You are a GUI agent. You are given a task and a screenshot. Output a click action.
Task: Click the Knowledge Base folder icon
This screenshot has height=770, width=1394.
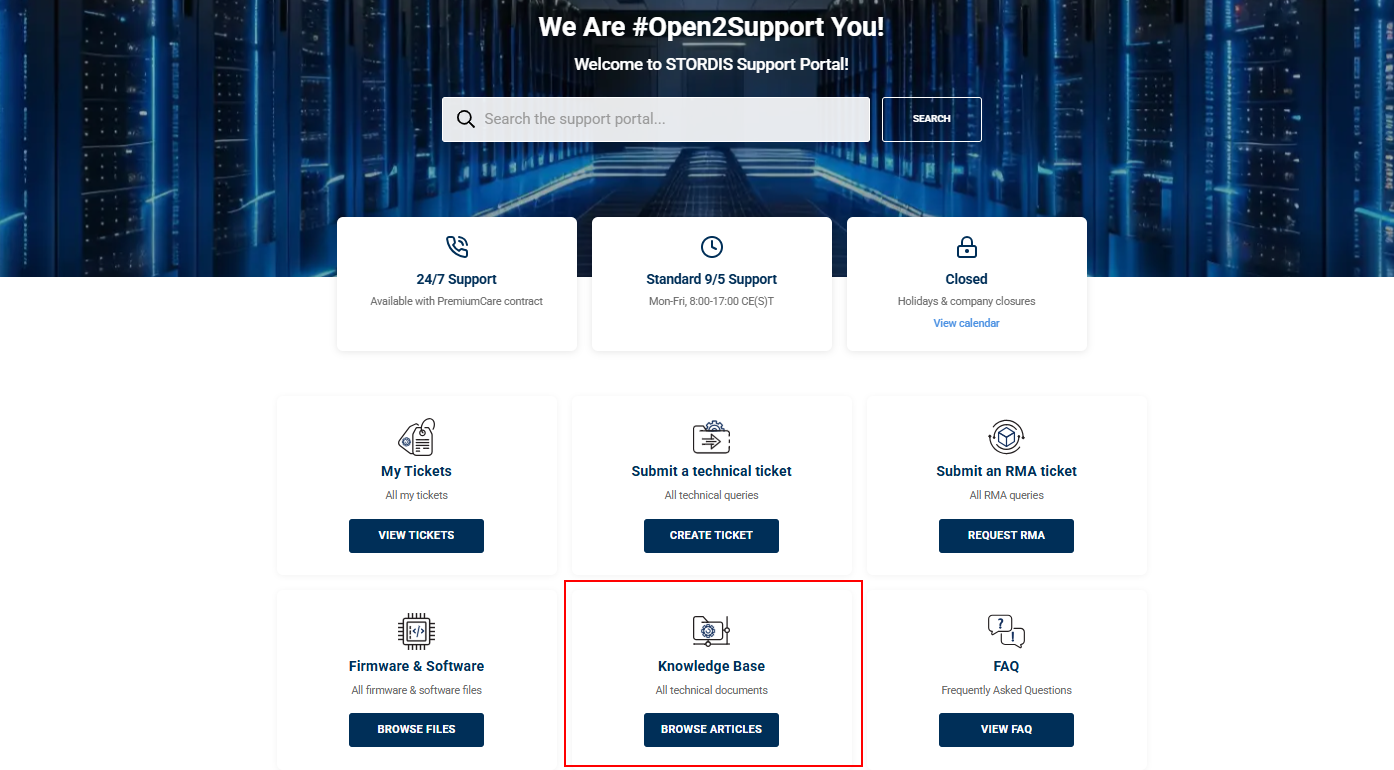(711, 631)
